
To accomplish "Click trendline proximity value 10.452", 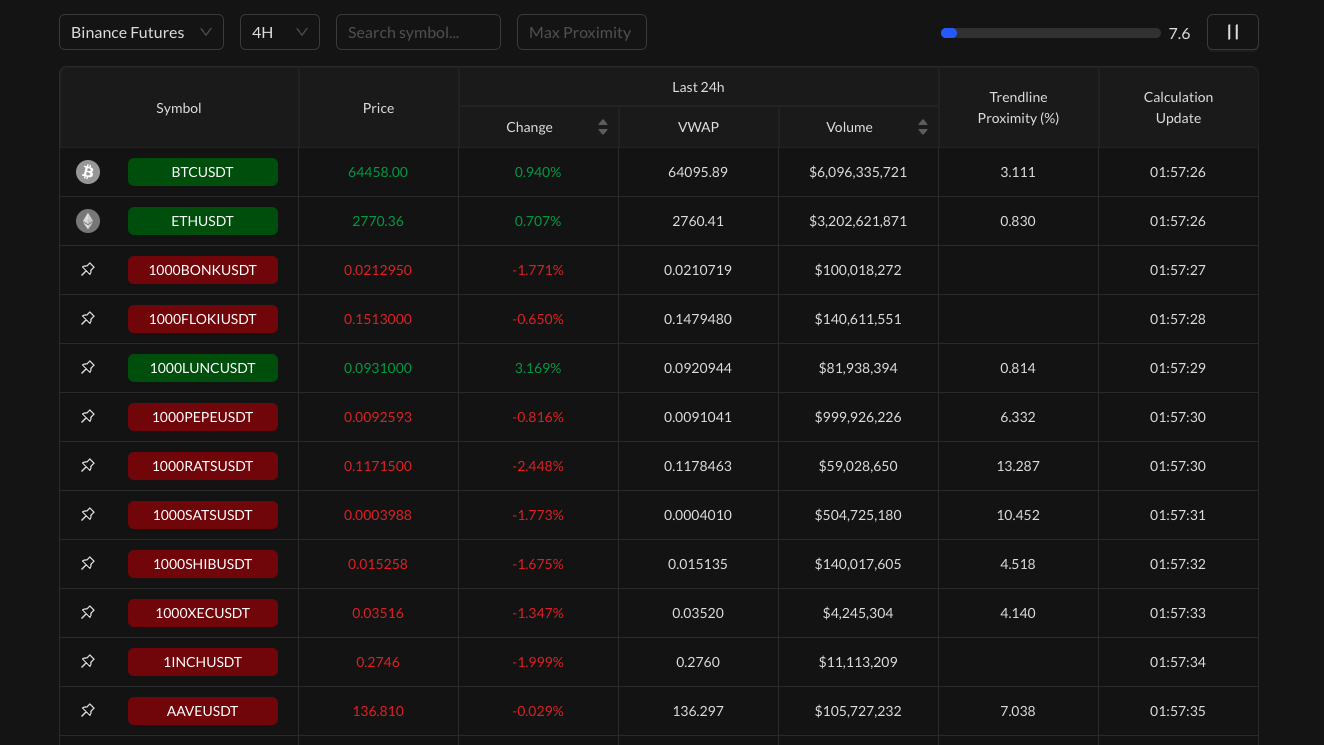I will click(x=1018, y=515).
